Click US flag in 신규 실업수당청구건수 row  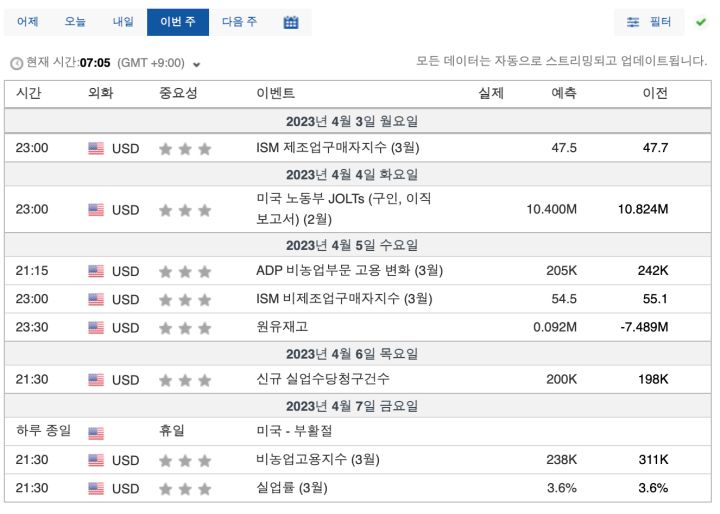click(96, 380)
